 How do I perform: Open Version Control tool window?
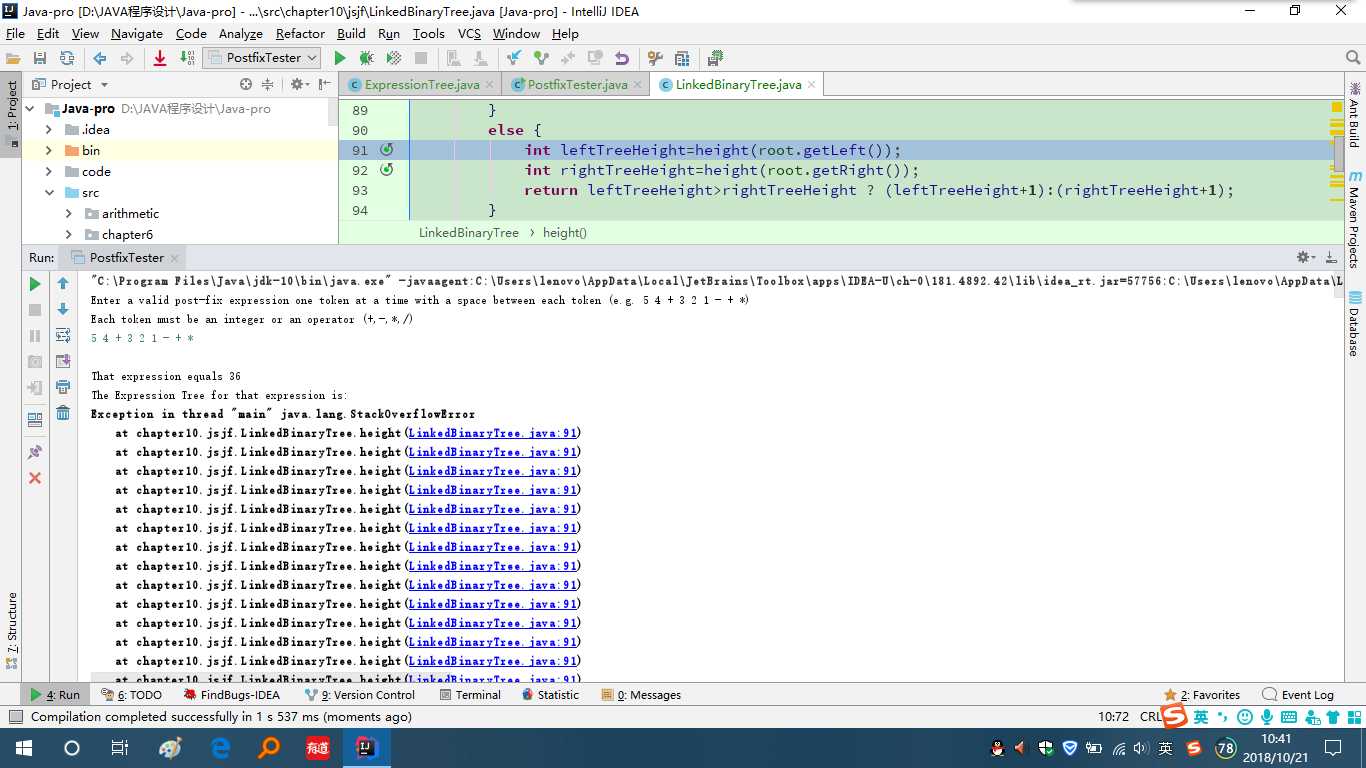point(360,695)
